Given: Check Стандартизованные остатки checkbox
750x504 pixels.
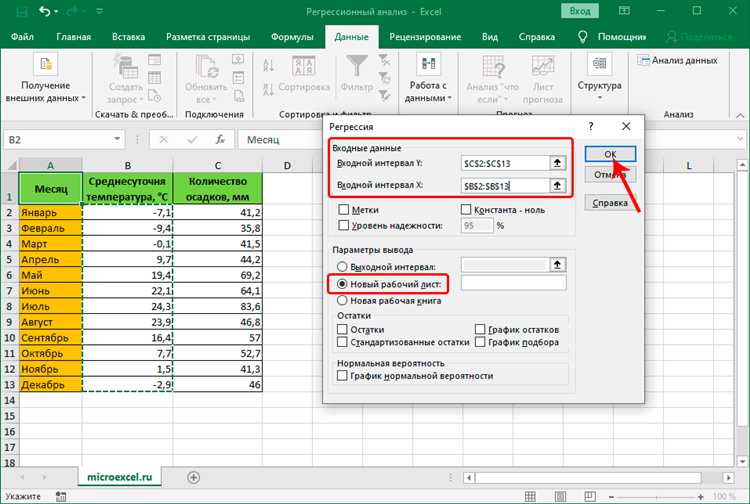Looking at the screenshot, I should 342,342.
